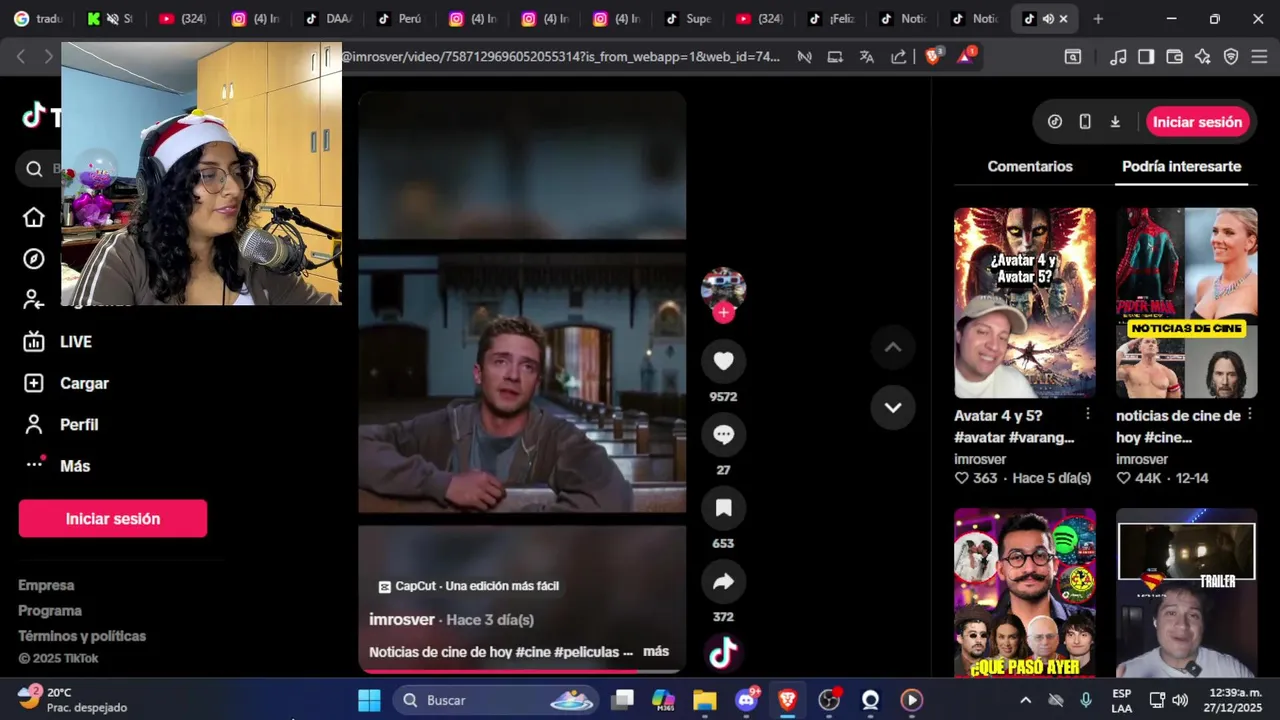This screenshot has height=720, width=1280.
Task: Open File Explorer from the taskbar
Action: tap(704, 700)
